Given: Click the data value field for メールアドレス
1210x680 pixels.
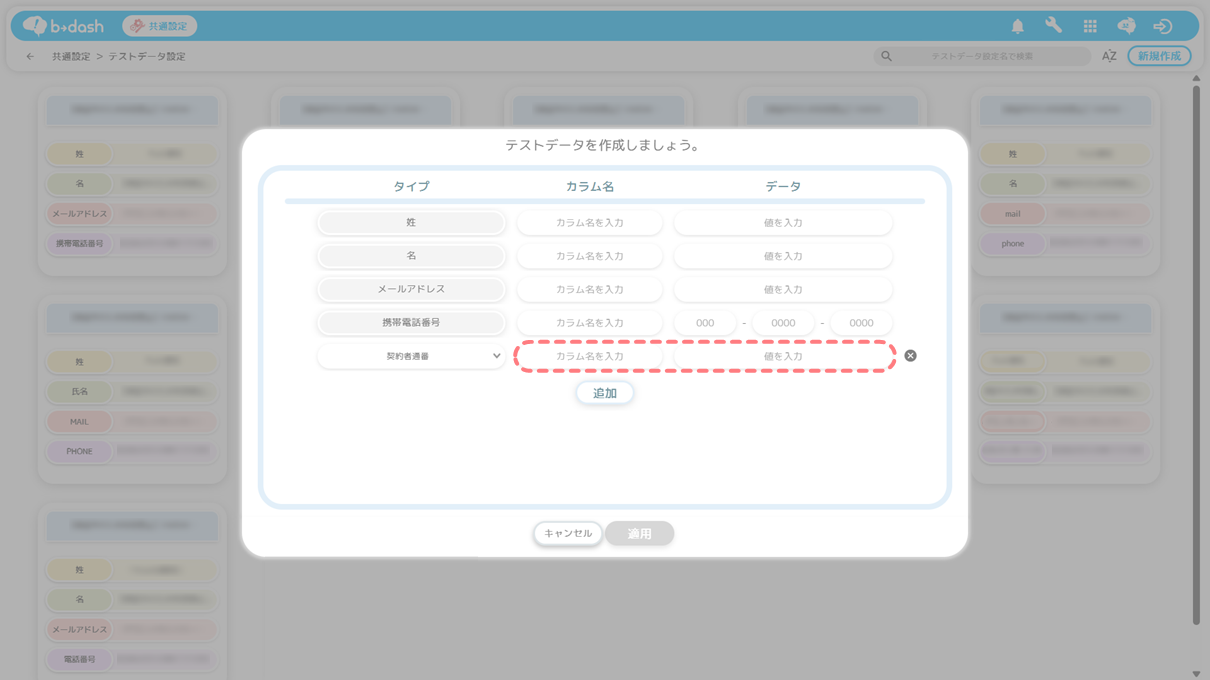Looking at the screenshot, I should tap(782, 290).
